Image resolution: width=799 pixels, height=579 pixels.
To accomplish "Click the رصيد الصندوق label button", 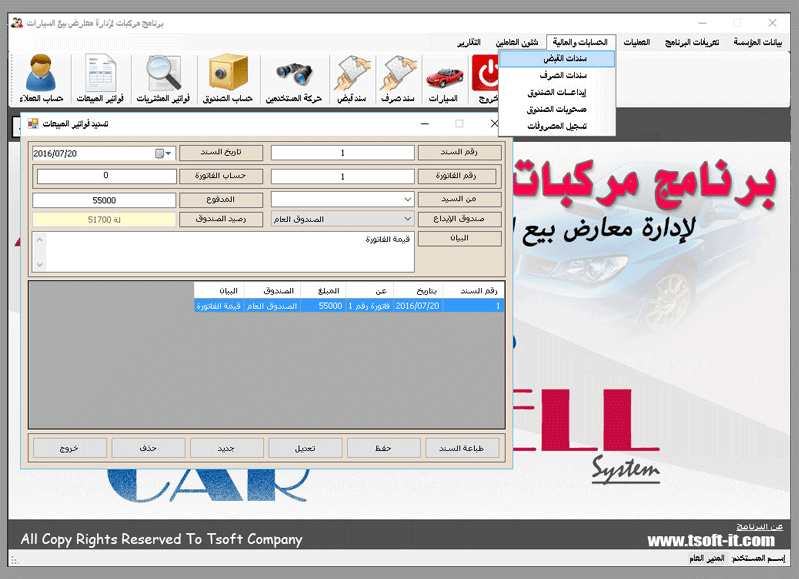I will tap(221, 219).
